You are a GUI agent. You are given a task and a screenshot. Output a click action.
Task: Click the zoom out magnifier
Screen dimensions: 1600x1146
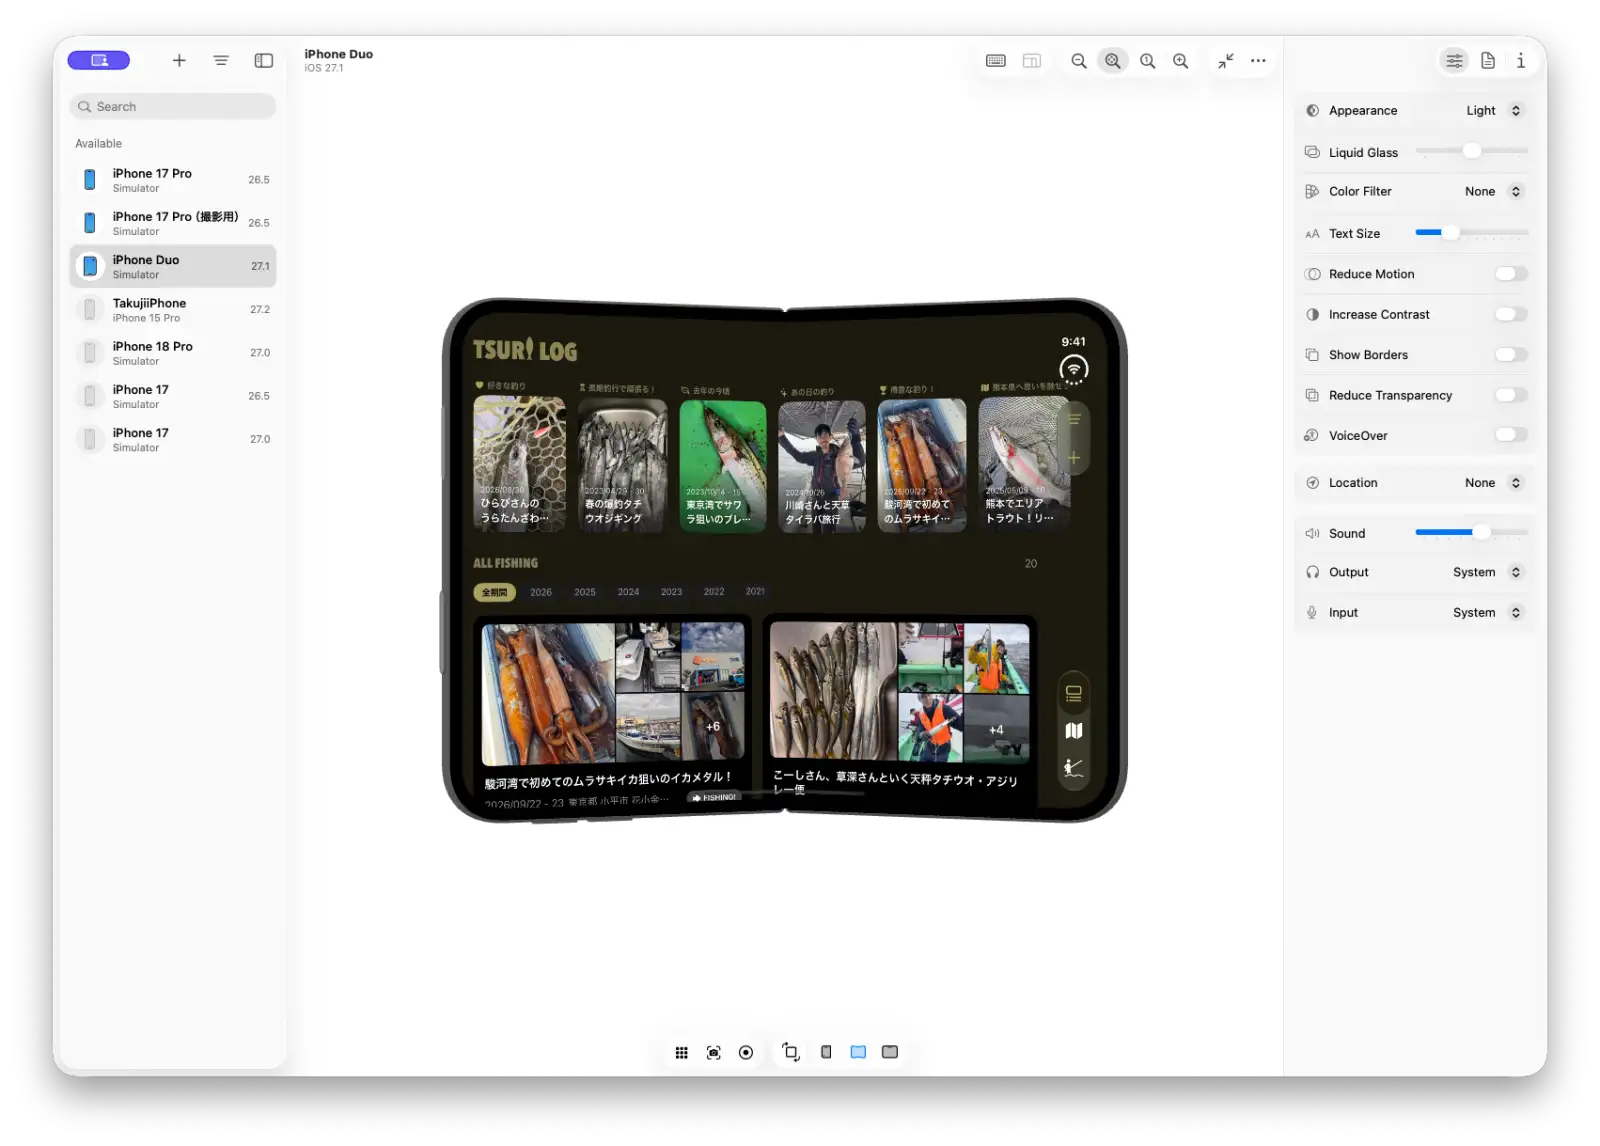coord(1079,61)
